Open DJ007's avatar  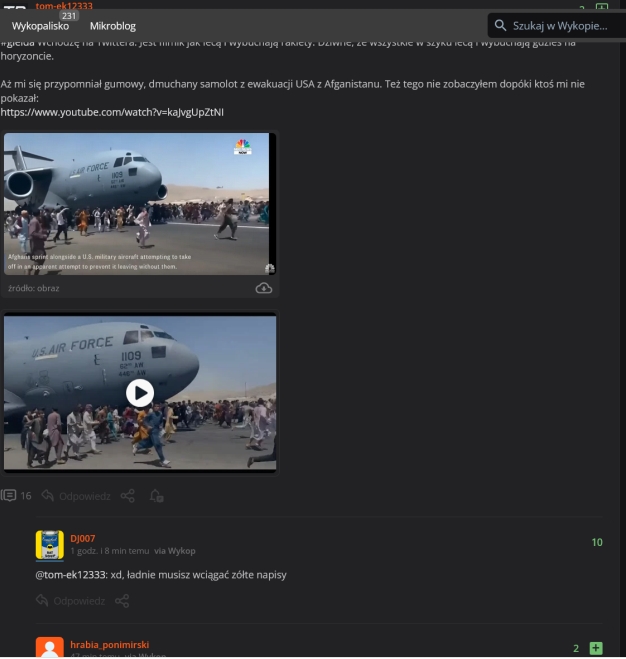tap(50, 545)
